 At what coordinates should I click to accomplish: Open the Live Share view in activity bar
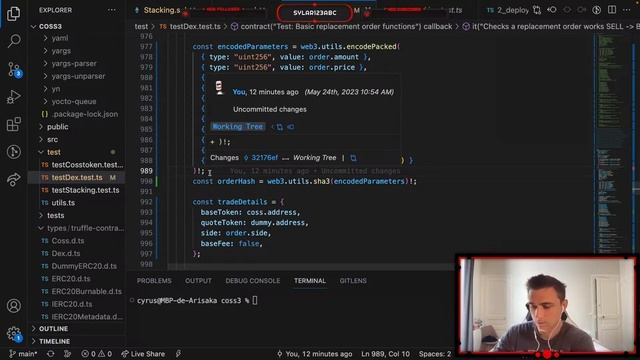[x=13, y=179]
